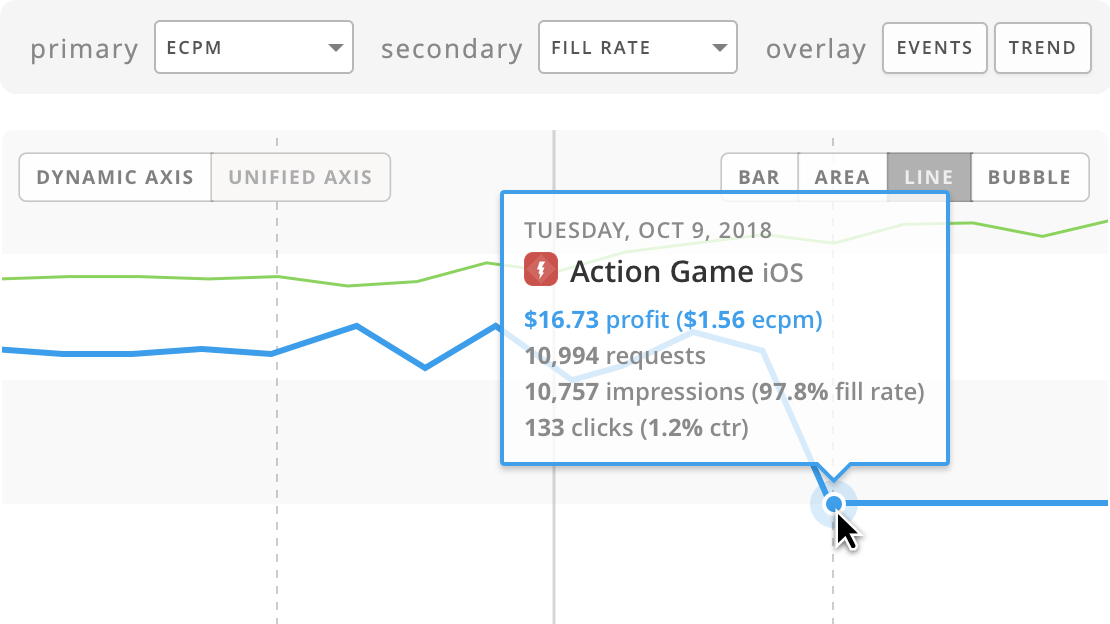Select the BAR chart type
This screenshot has width=1110, height=624.
[759, 178]
